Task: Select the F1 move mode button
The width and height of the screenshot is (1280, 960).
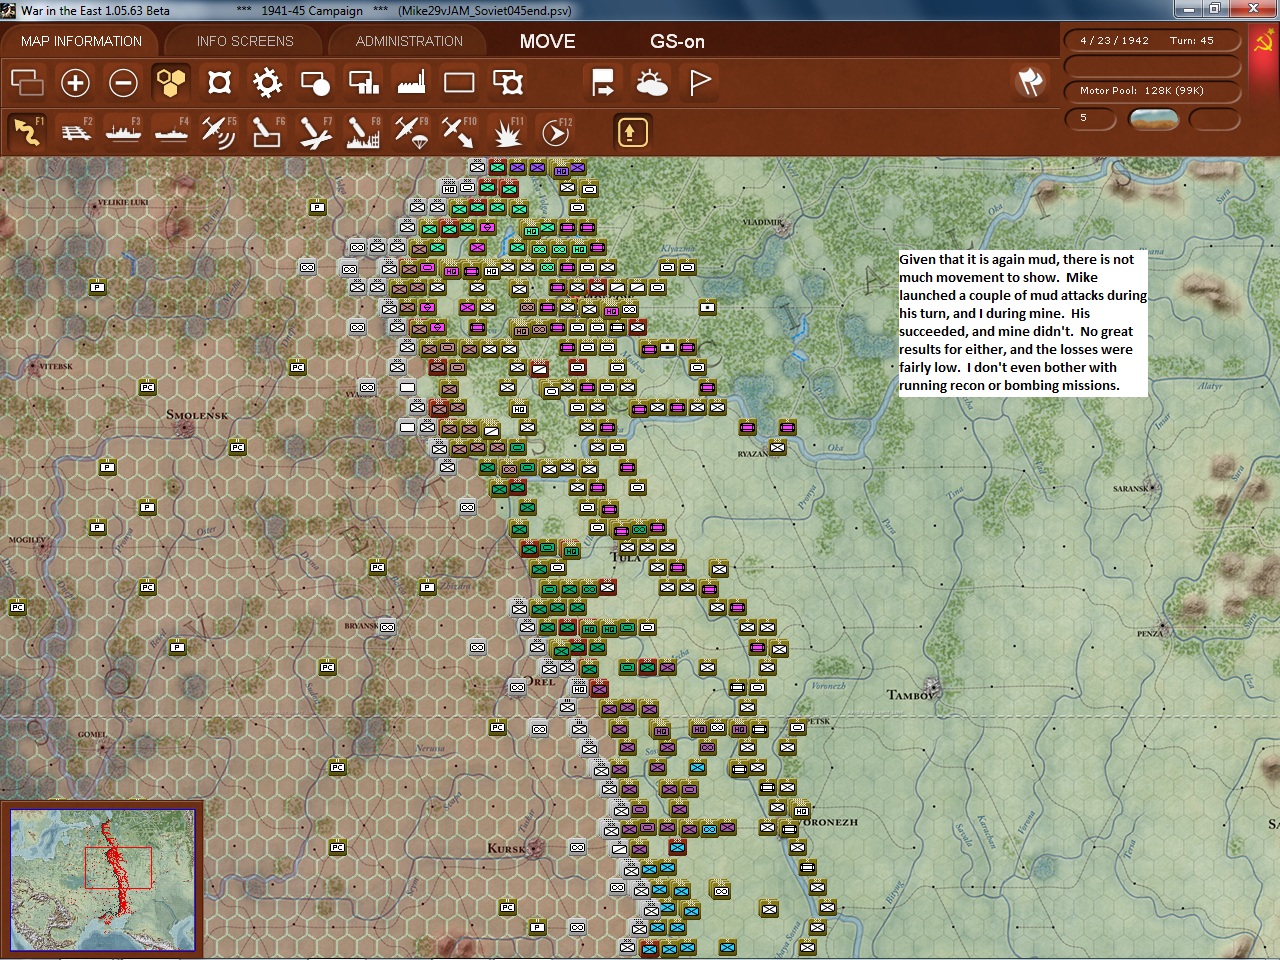Action: coord(27,132)
